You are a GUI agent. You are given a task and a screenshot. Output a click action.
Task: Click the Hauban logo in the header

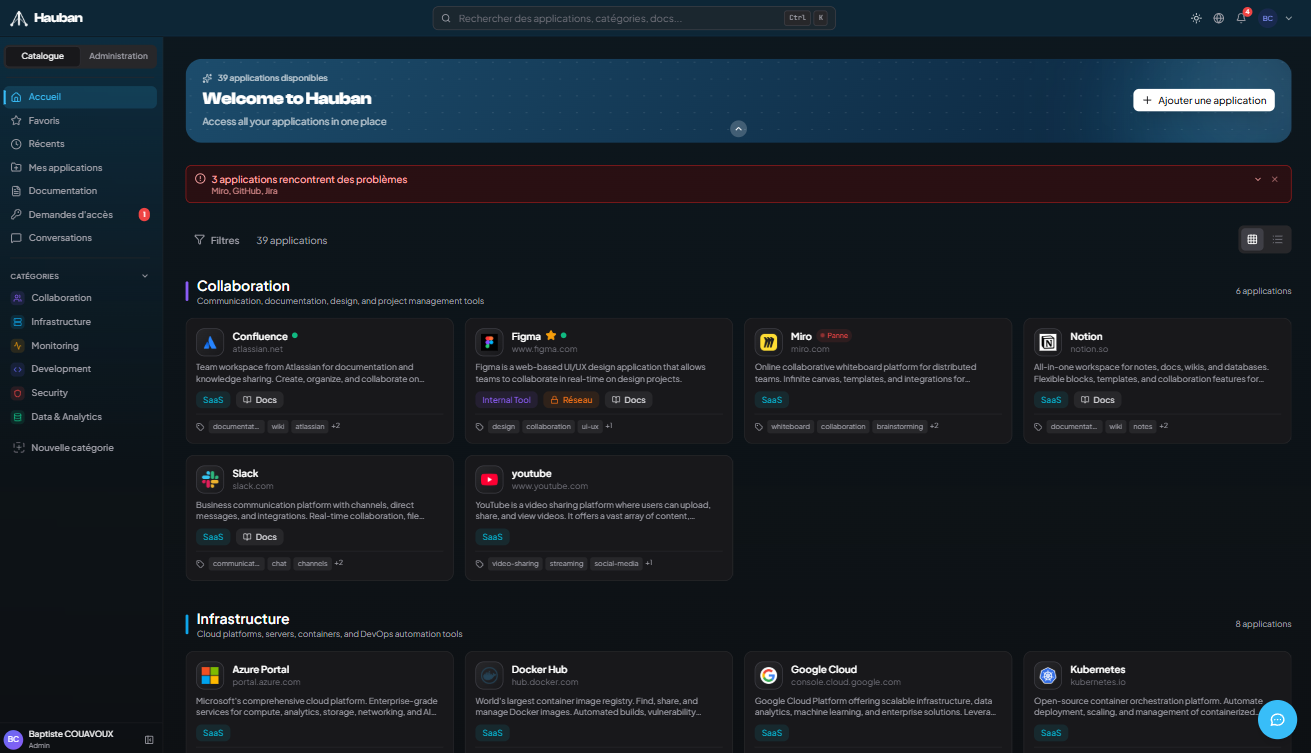(46, 18)
